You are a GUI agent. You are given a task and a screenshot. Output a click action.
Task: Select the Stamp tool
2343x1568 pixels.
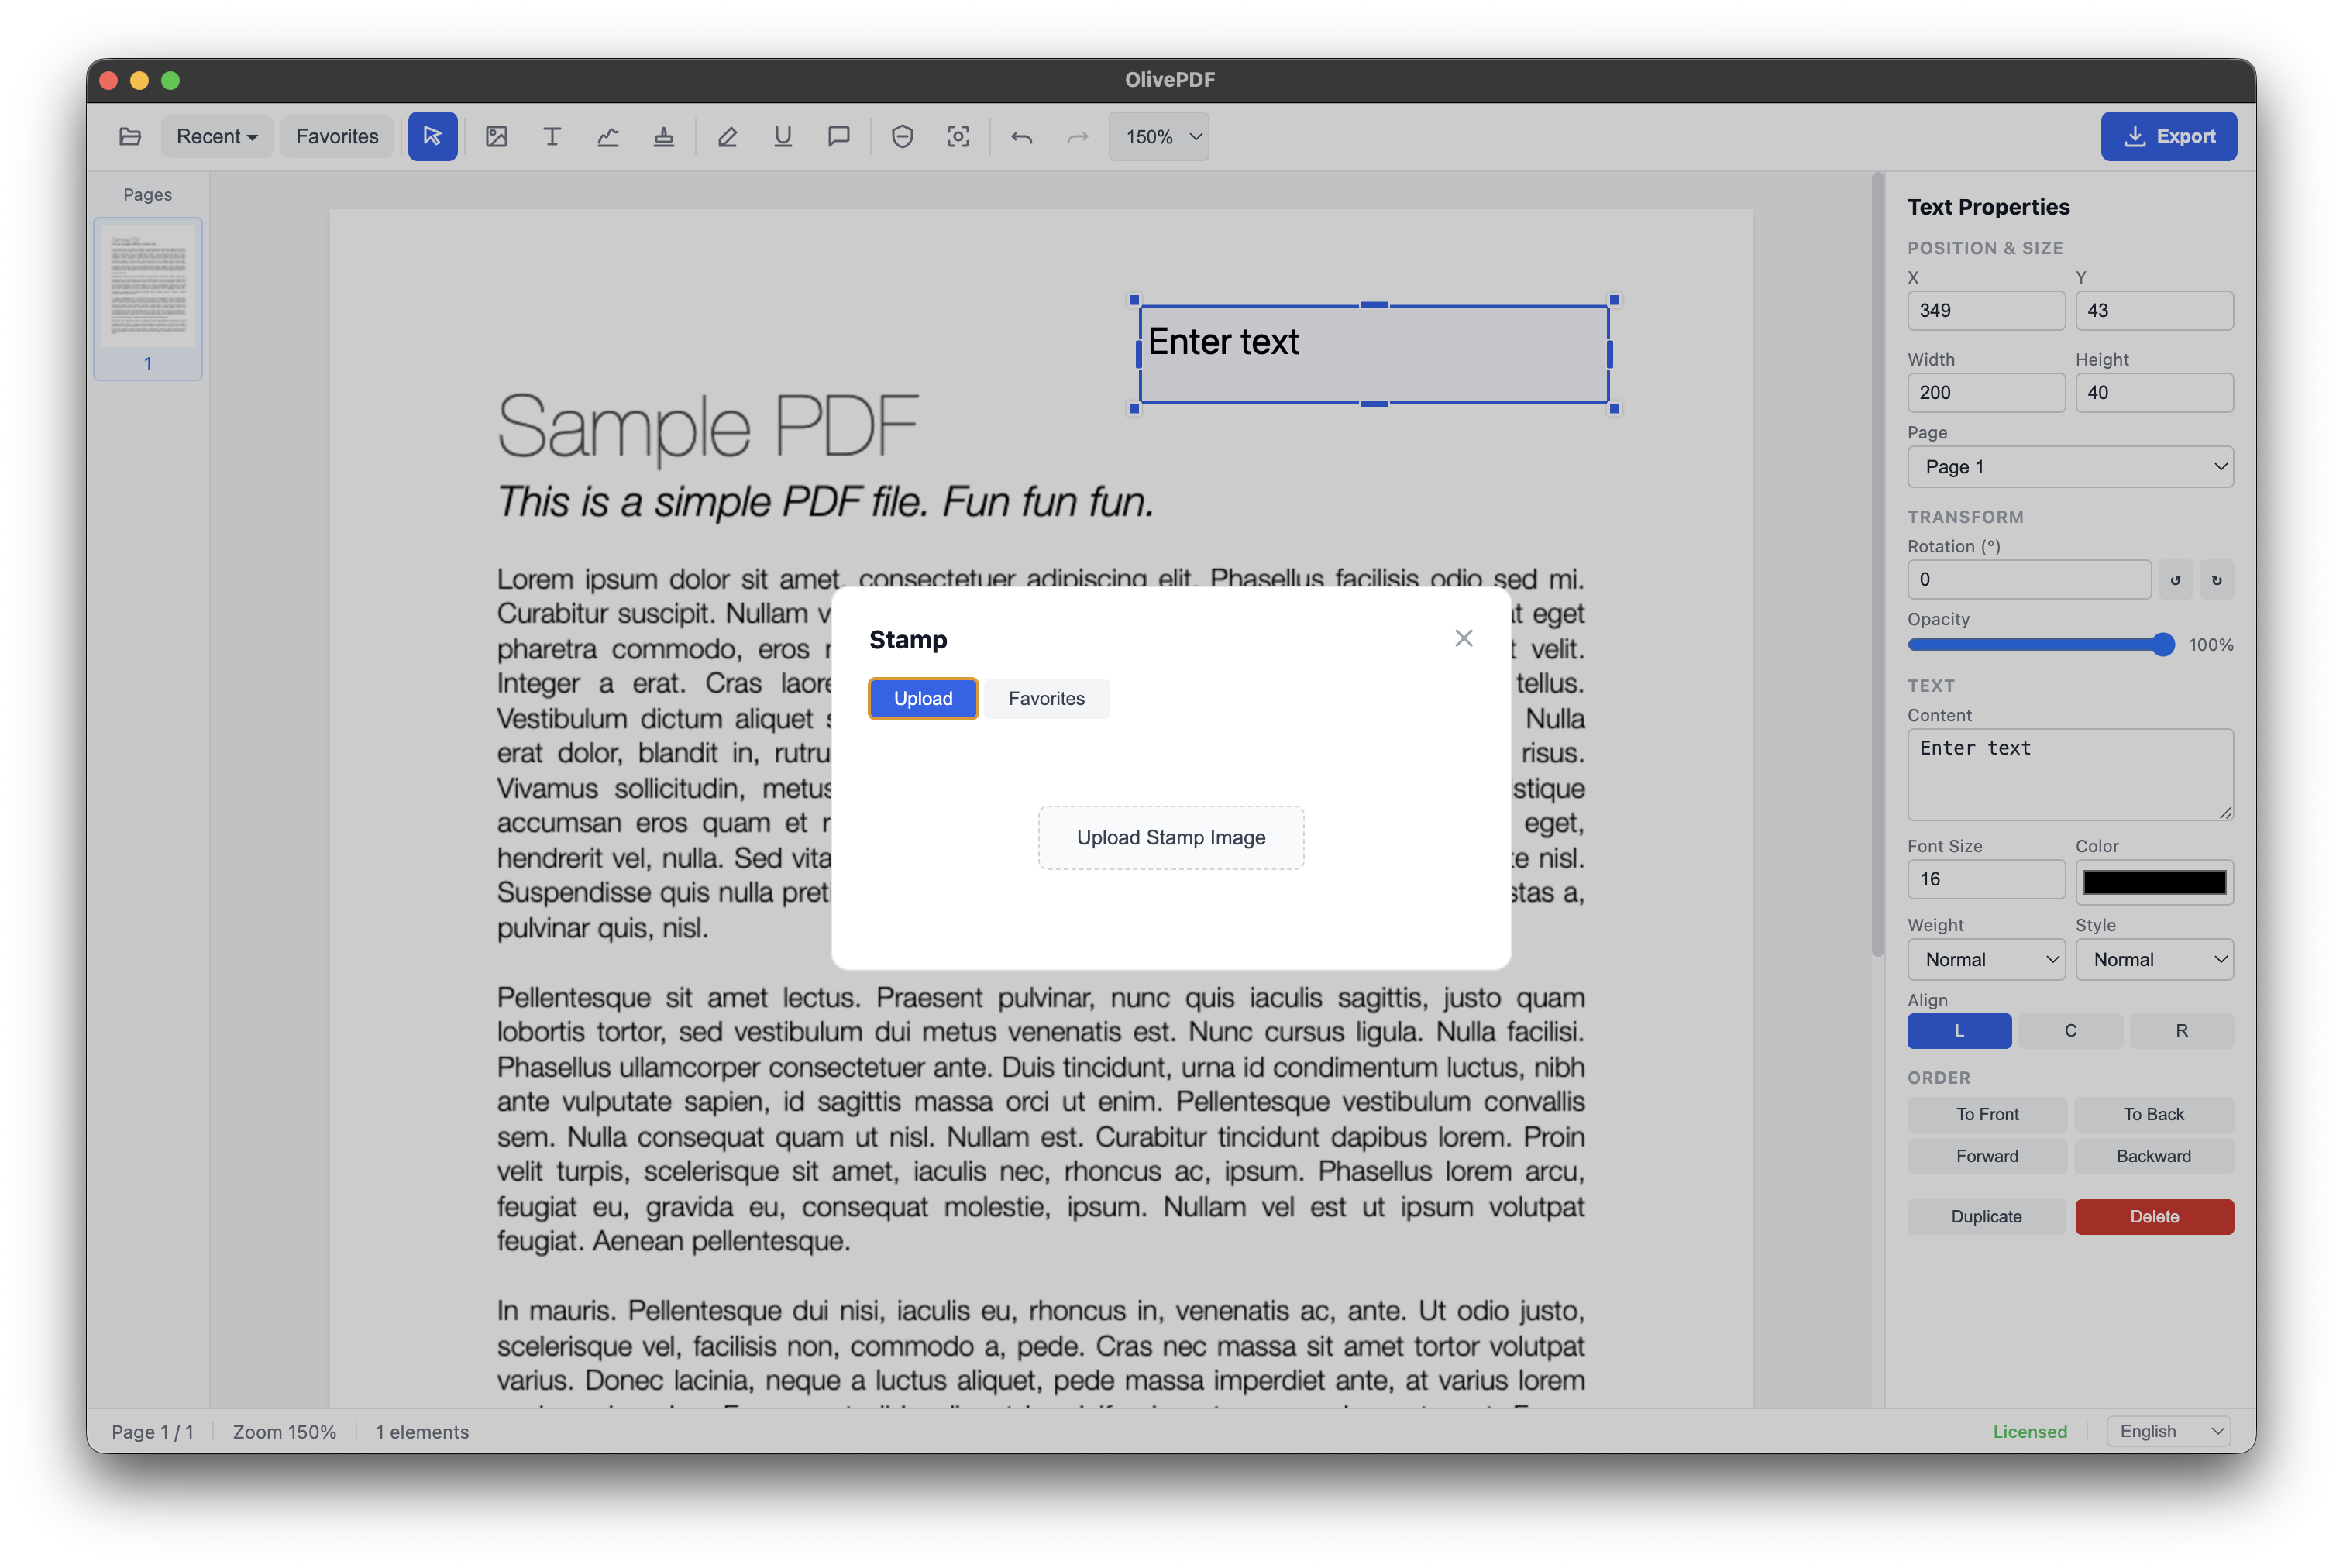pyautogui.click(x=663, y=136)
